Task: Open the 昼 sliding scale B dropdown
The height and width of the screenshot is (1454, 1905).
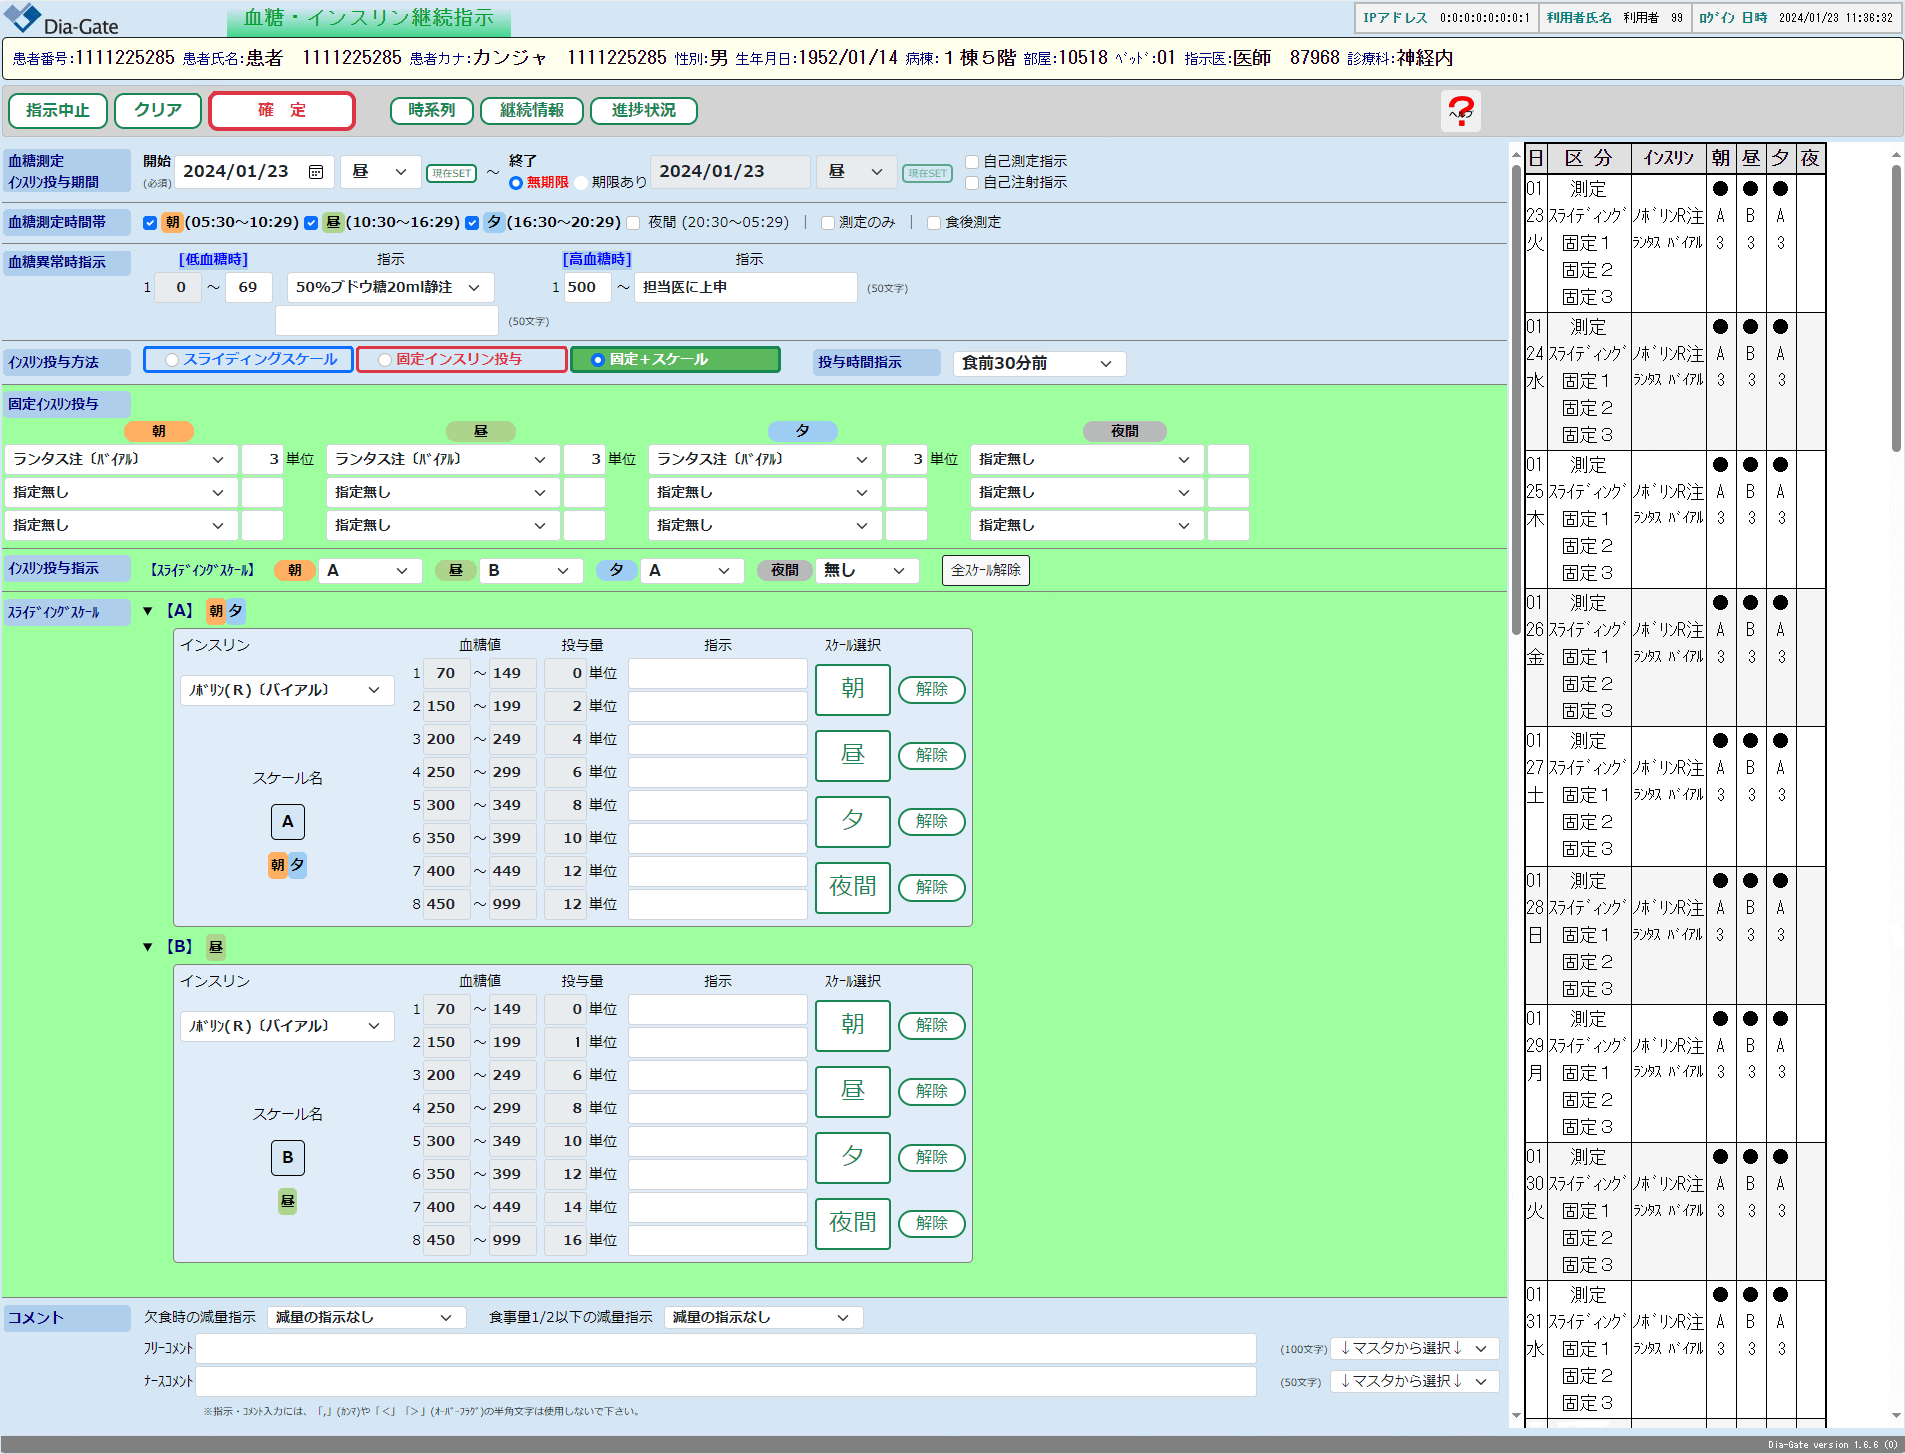Action: [529, 571]
